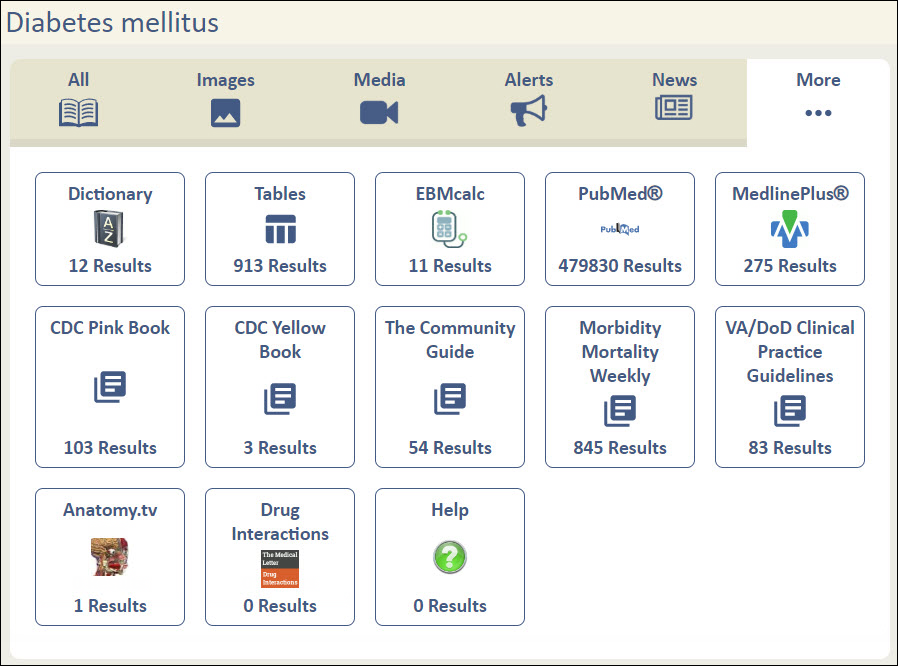Open the Tables grid icon
Image resolution: width=898 pixels, height=666 pixels.
[x=280, y=230]
